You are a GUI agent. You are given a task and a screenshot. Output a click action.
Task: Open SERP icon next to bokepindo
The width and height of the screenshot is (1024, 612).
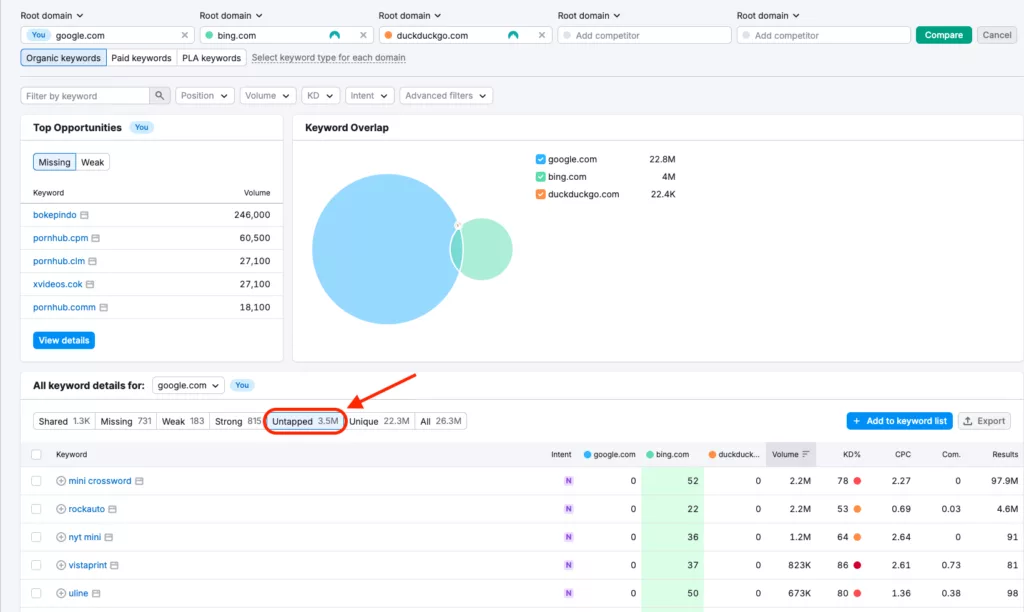84,215
